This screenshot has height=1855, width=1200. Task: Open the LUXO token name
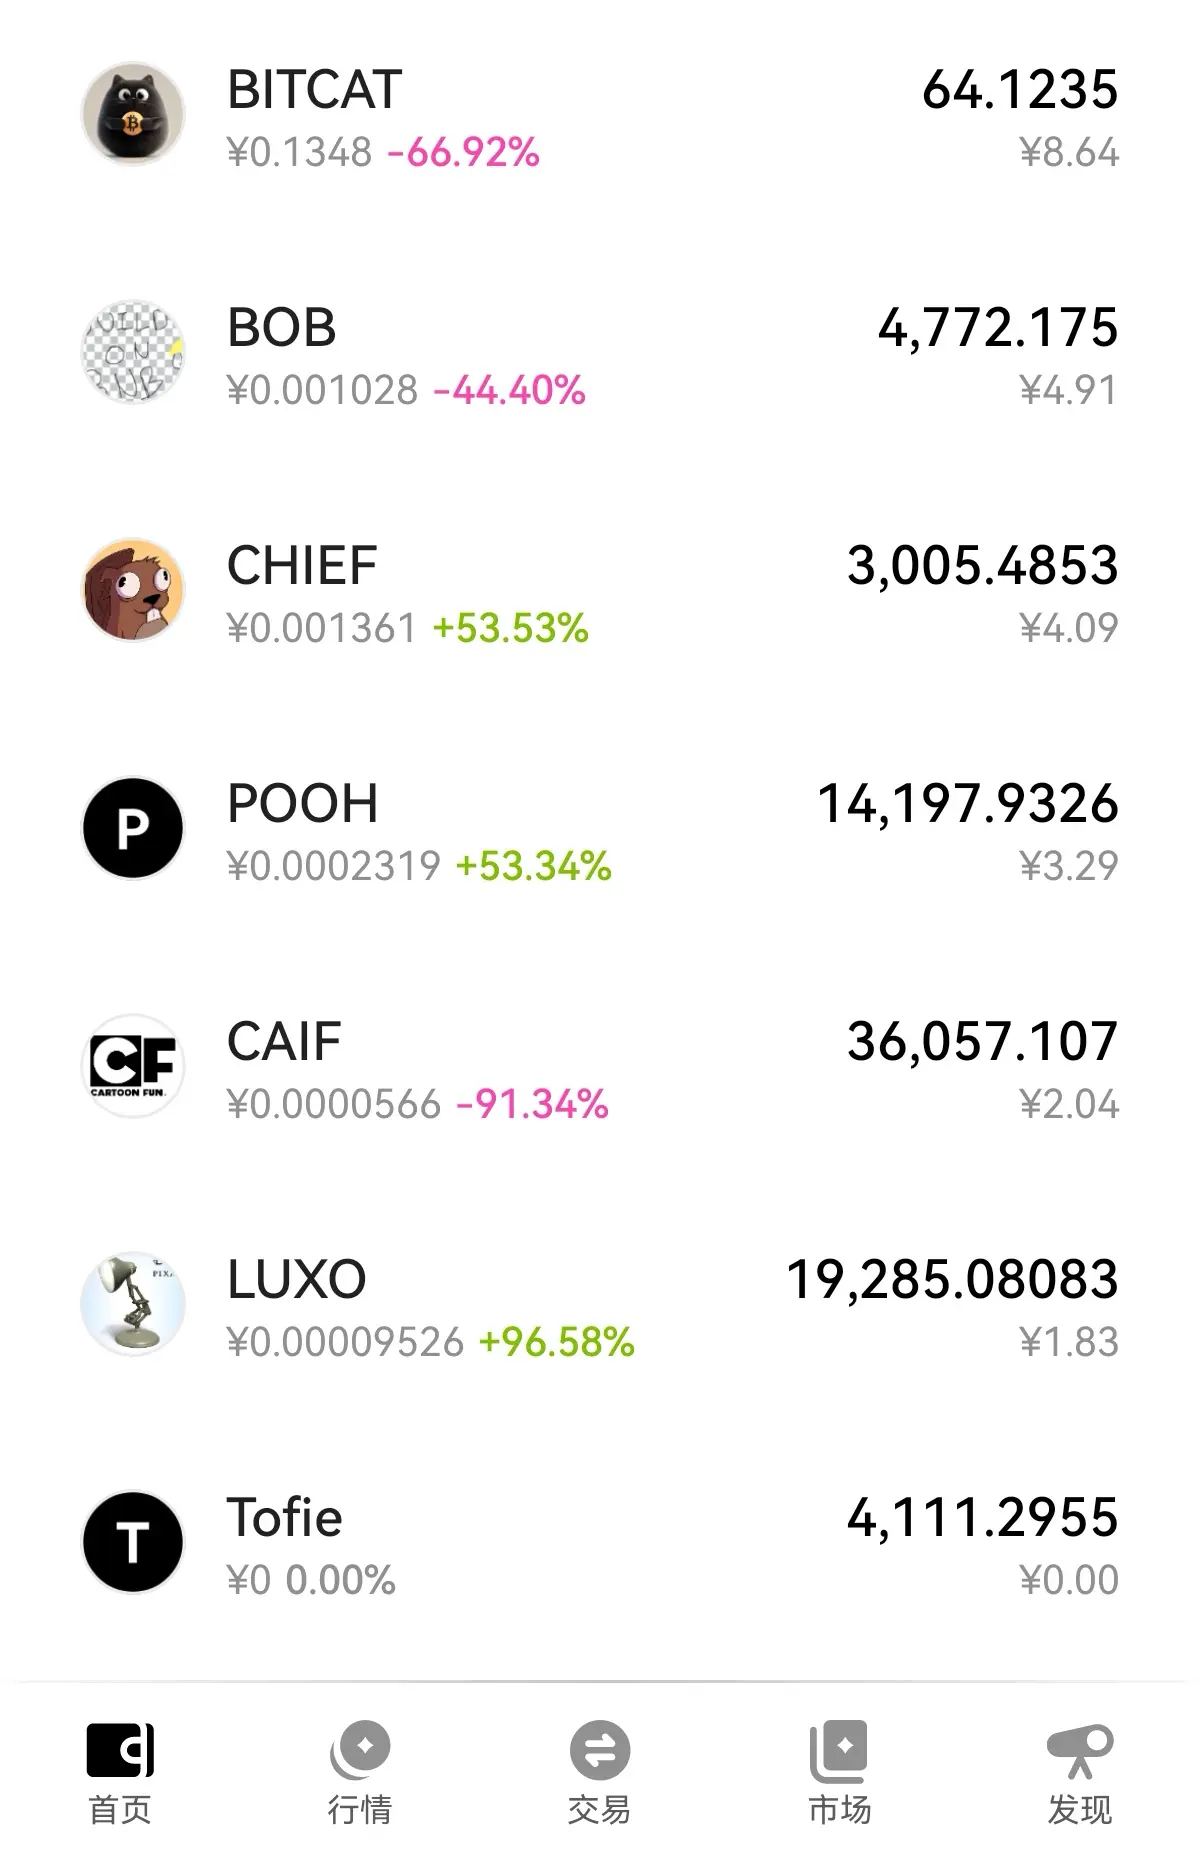point(297,1280)
